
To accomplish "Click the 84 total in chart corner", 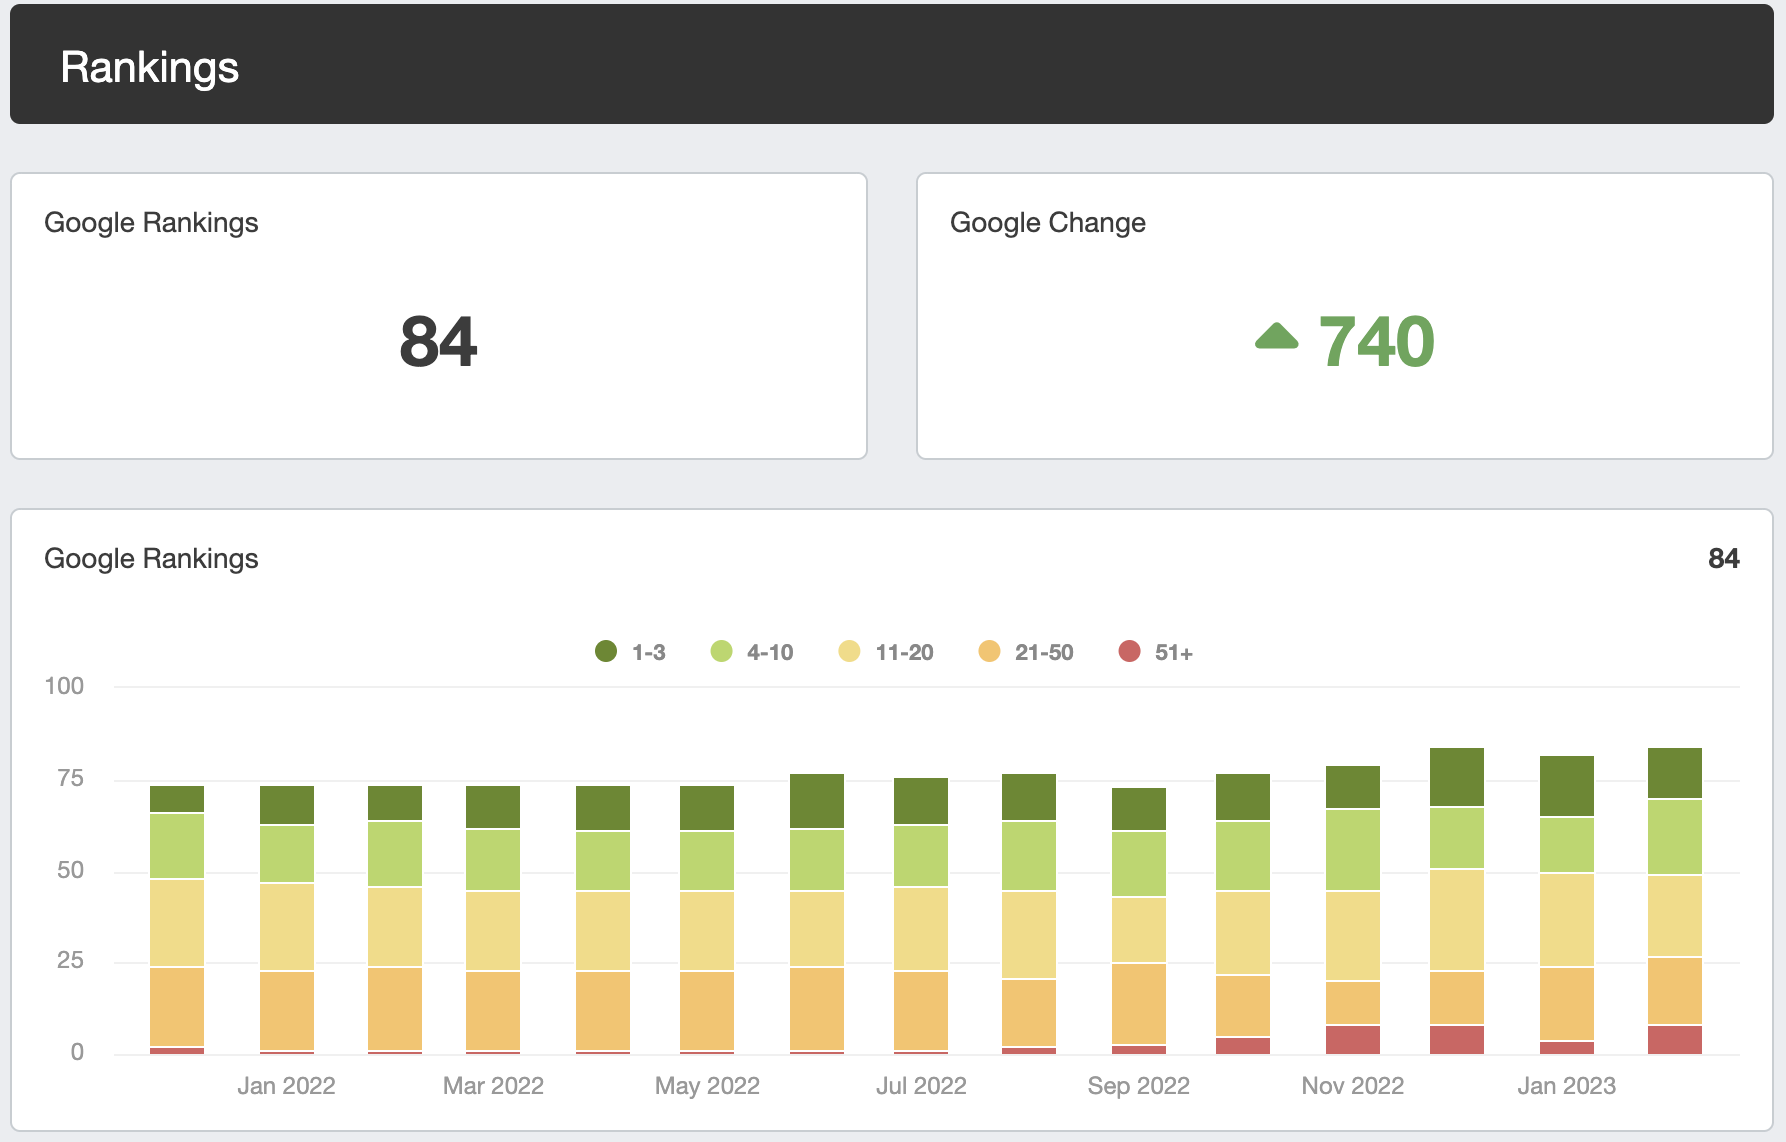I will [1724, 558].
